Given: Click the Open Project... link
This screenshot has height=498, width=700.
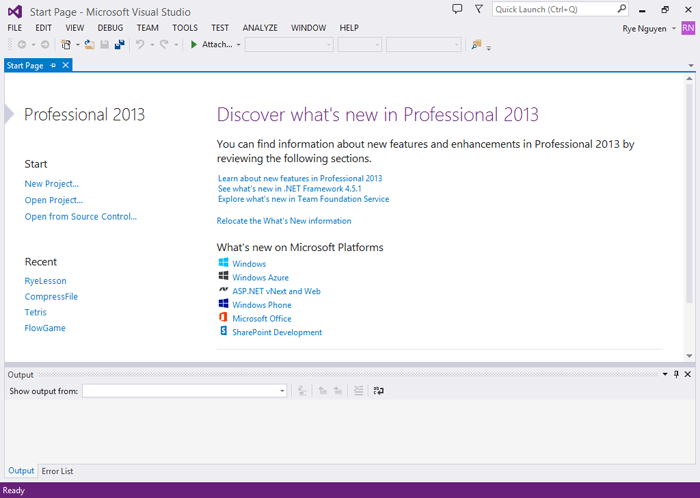Looking at the screenshot, I should pos(54,200).
